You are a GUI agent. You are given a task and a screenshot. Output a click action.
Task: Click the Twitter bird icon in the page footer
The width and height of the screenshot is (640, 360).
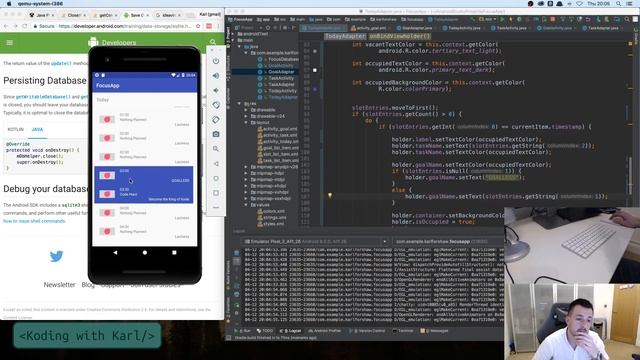[x=56, y=256]
